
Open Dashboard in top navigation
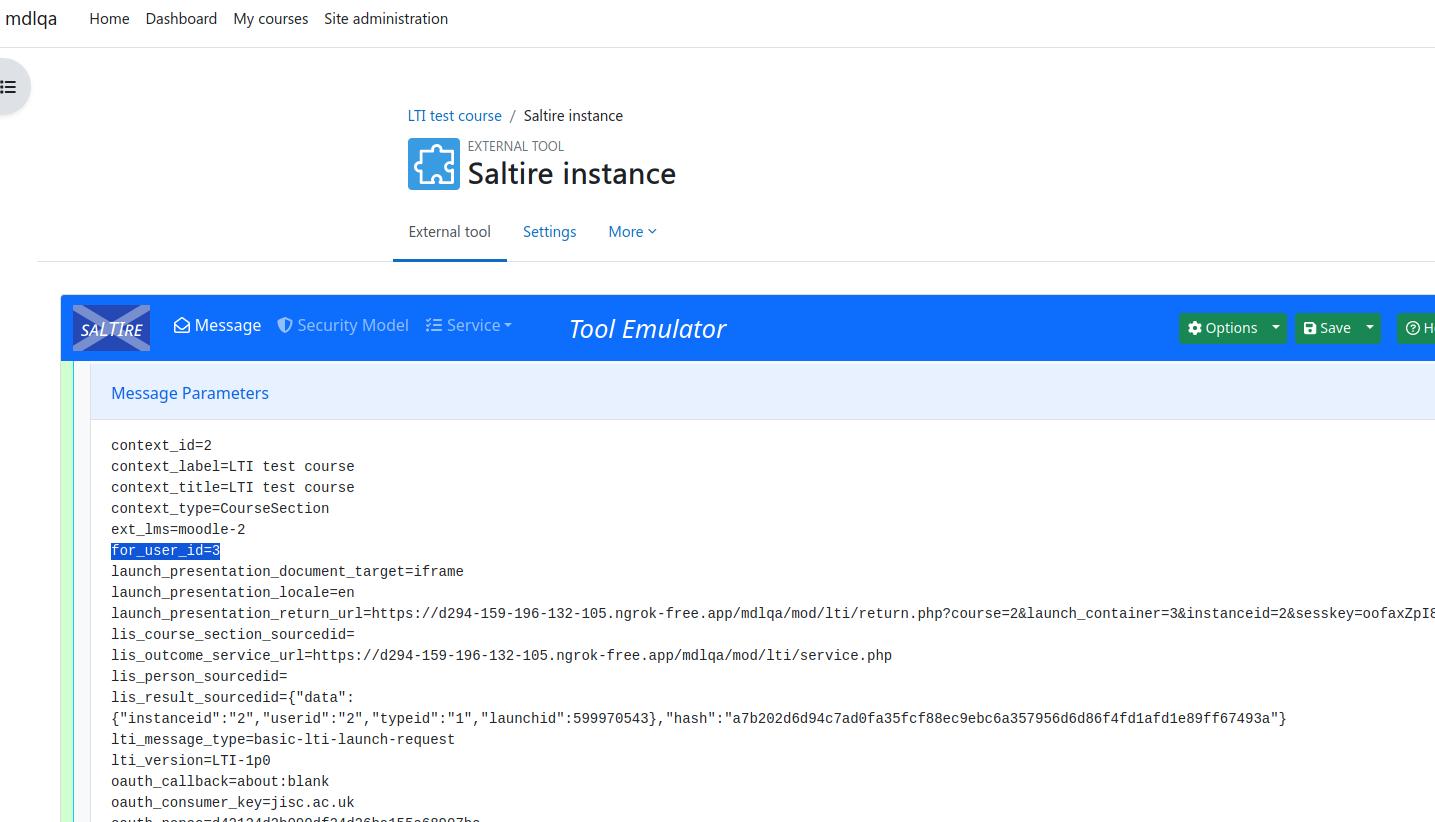coord(181,19)
